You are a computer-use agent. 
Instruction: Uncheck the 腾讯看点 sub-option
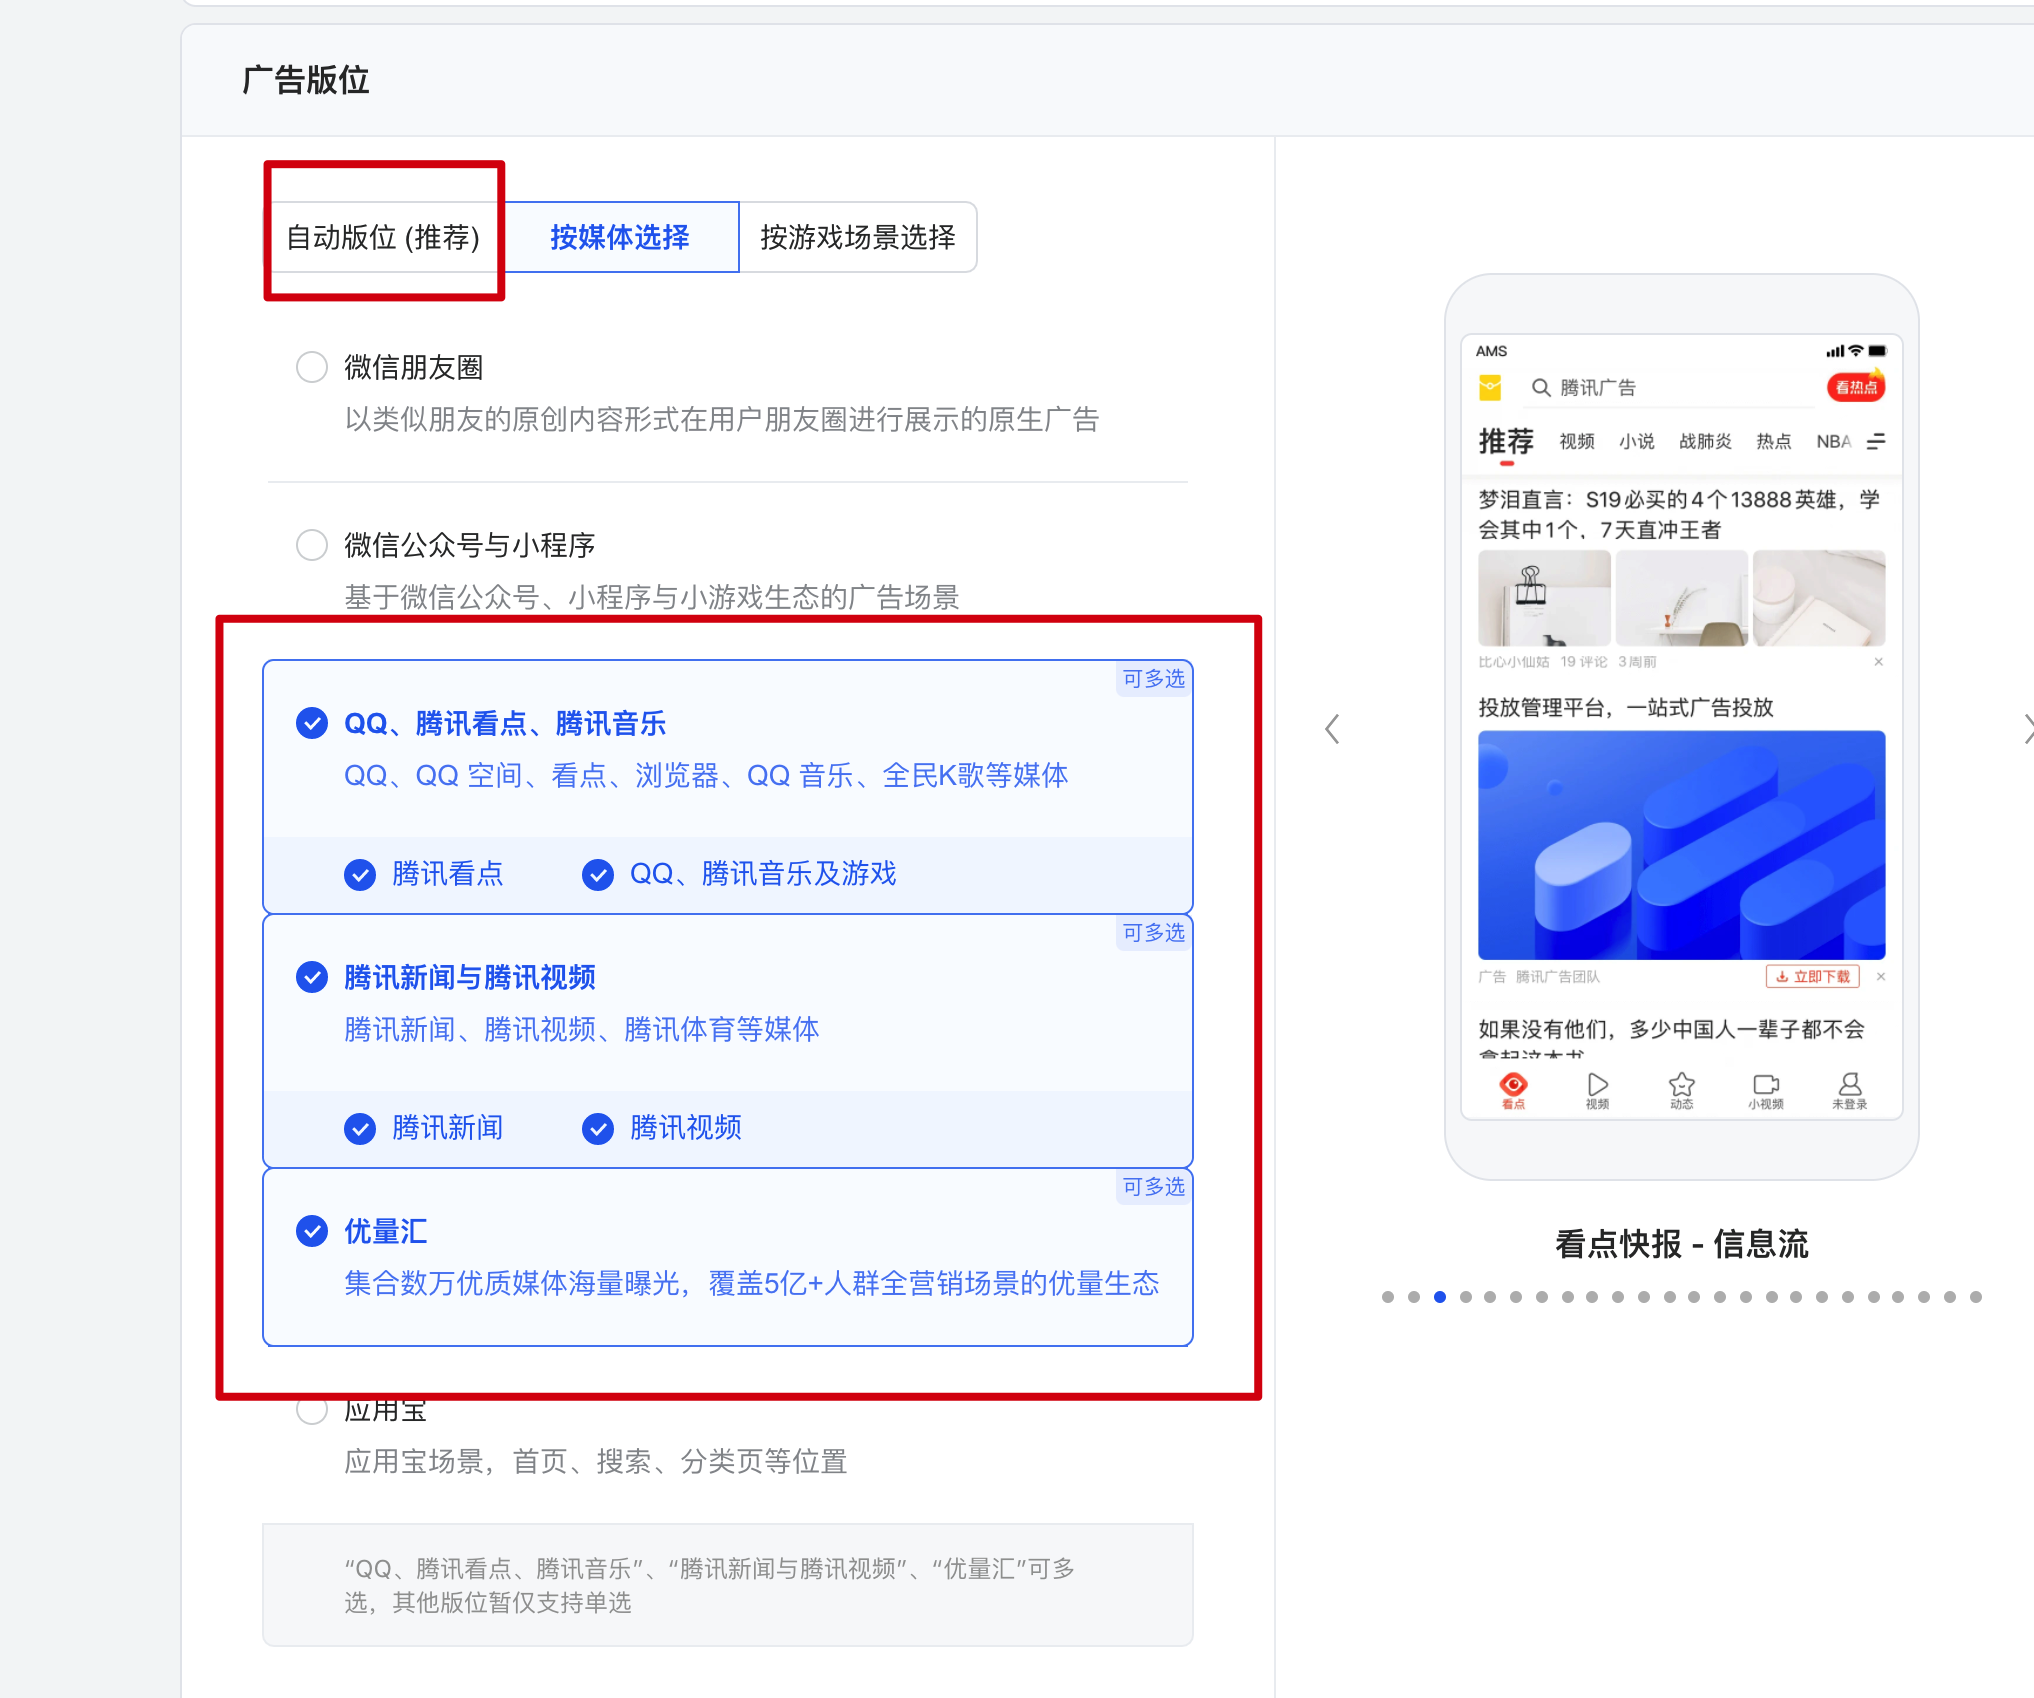360,874
